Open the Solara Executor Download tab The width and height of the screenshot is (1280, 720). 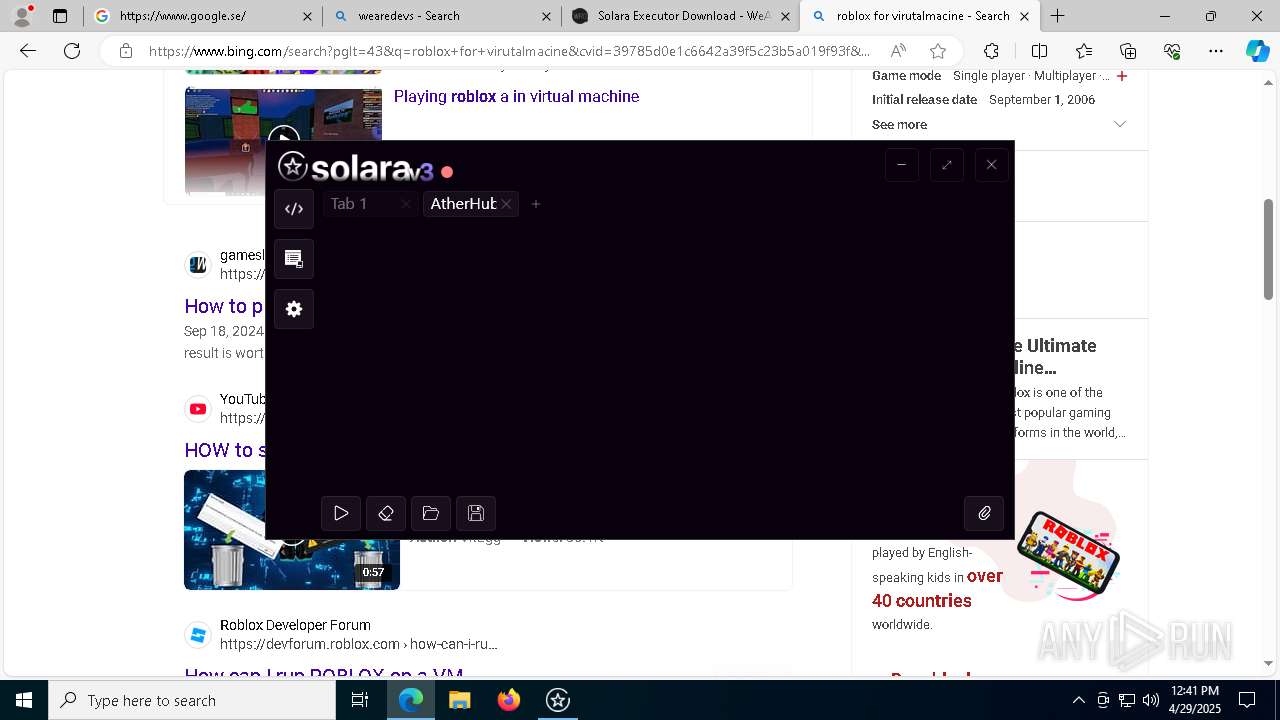click(680, 16)
